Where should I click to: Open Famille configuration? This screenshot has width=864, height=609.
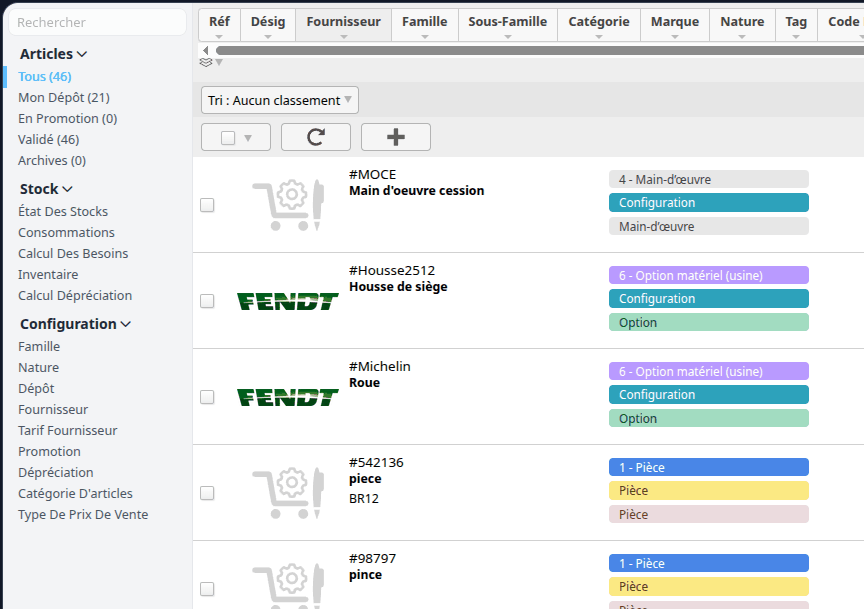tap(39, 347)
